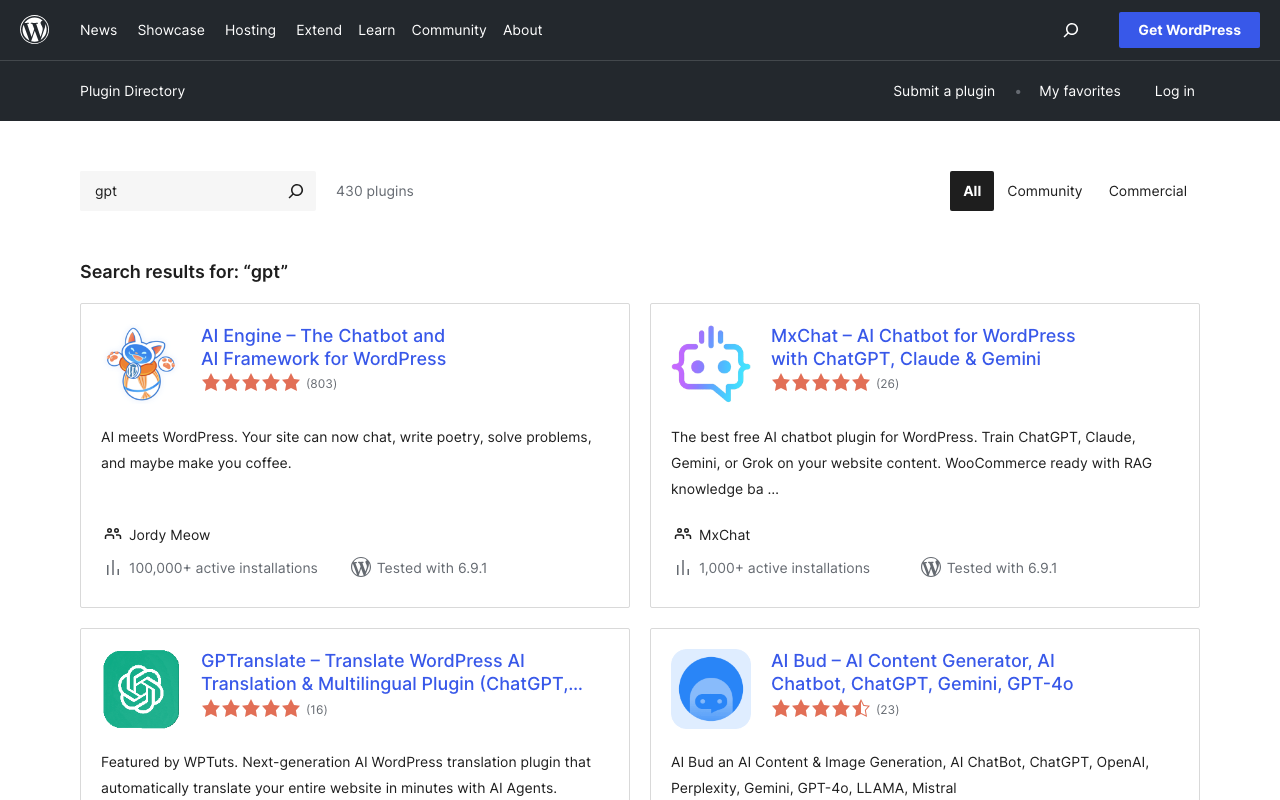Click the 430 plugins count text
The width and height of the screenshot is (1280, 800).
tap(375, 191)
